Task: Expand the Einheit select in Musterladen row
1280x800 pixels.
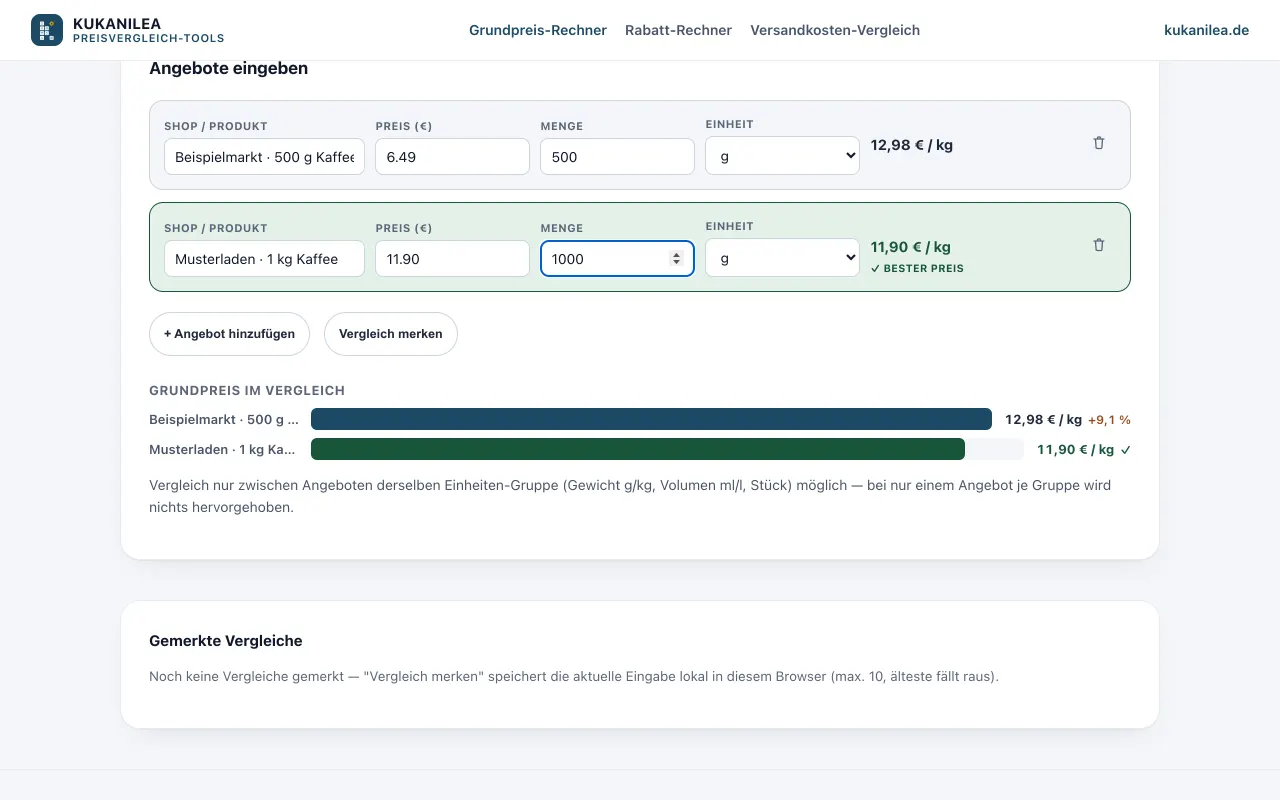Action: 782,257
